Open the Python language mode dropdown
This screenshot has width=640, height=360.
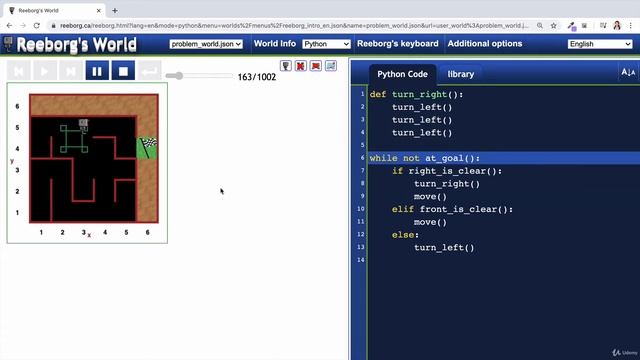tap(326, 44)
